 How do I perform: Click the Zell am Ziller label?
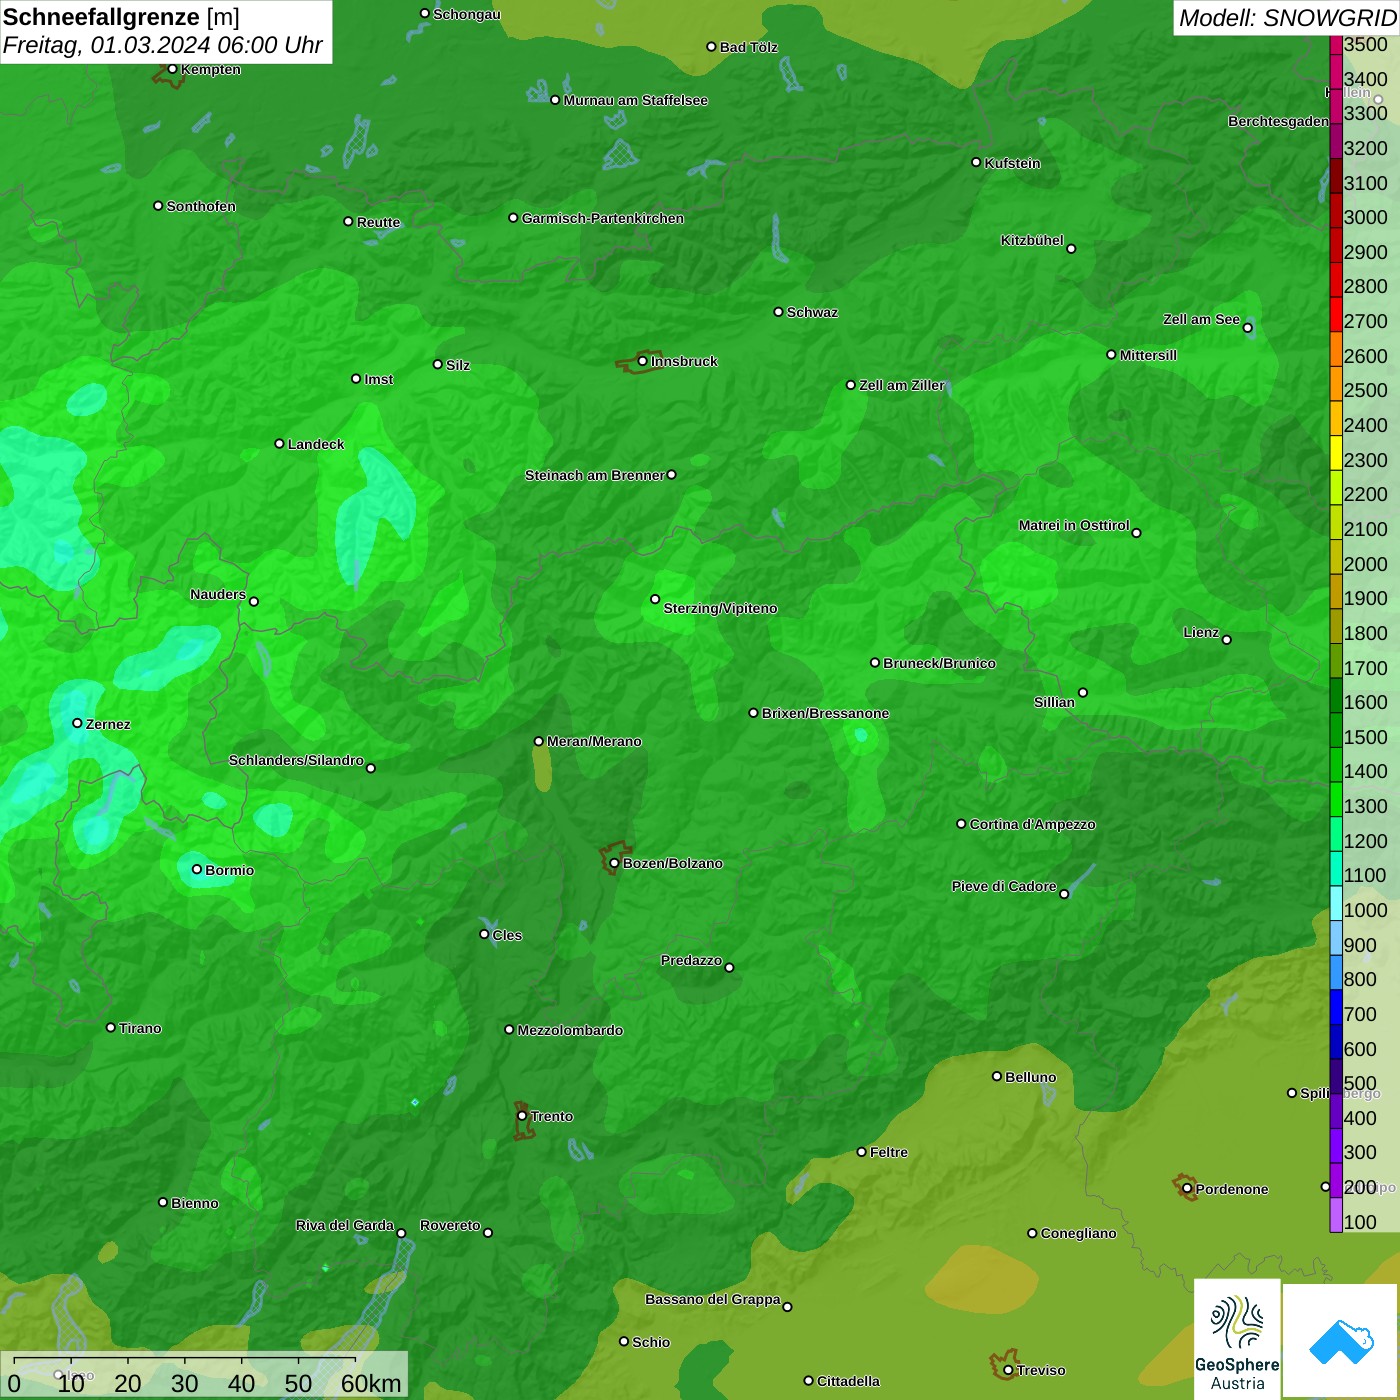pyautogui.click(x=902, y=385)
